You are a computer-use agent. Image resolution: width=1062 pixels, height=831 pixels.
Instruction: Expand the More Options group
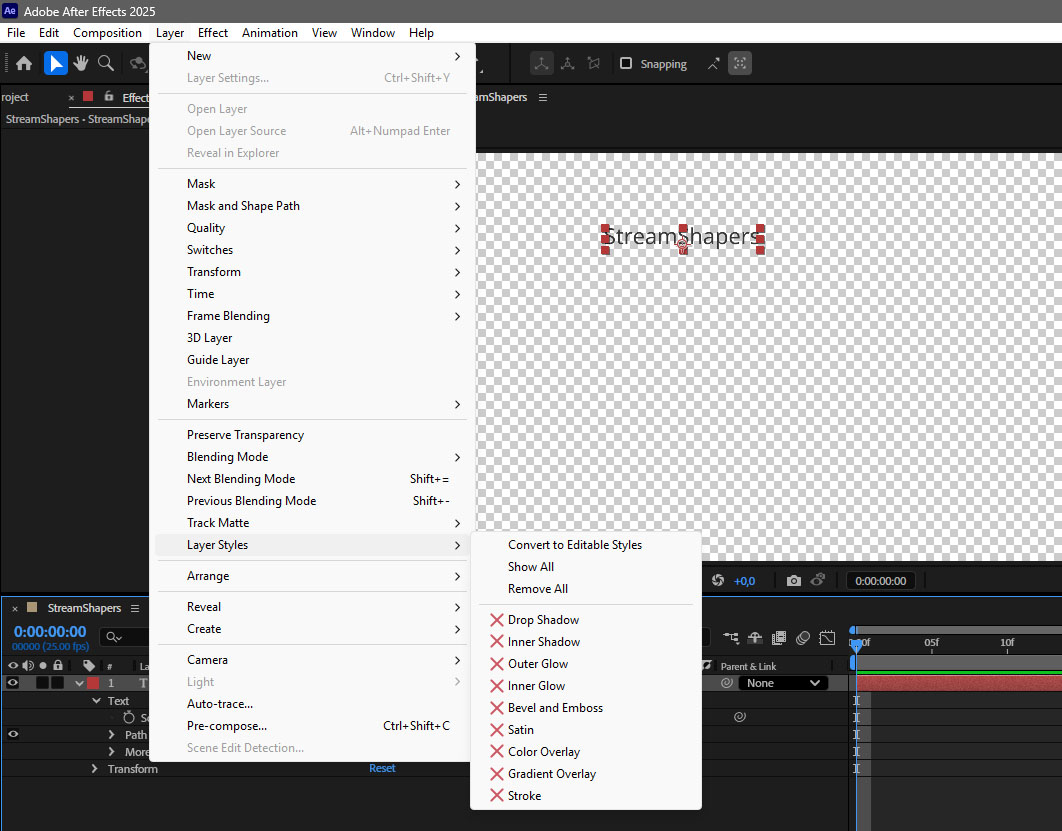[x=111, y=751]
